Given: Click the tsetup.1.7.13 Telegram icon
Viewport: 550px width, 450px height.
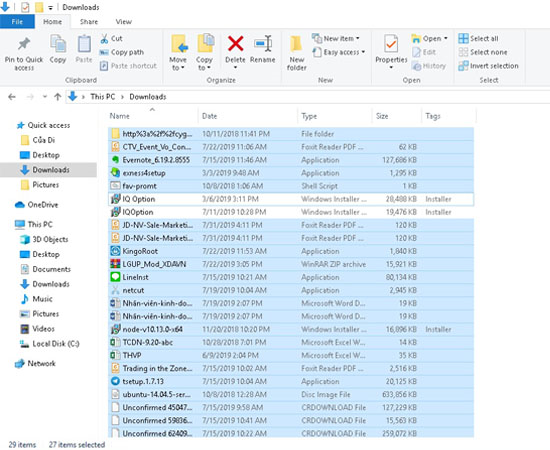Looking at the screenshot, I should (x=115, y=381).
